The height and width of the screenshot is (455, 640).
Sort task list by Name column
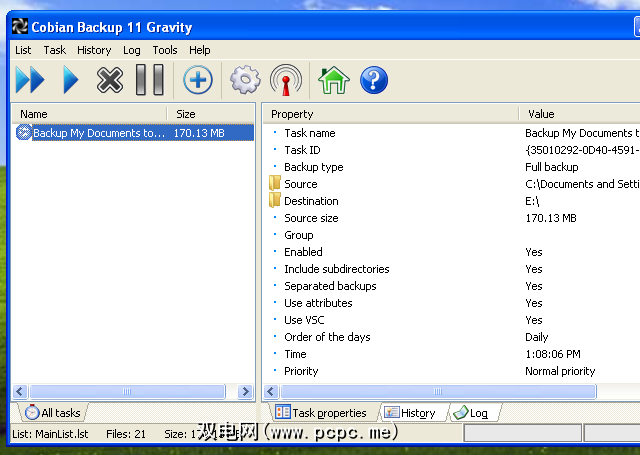[x=89, y=114]
